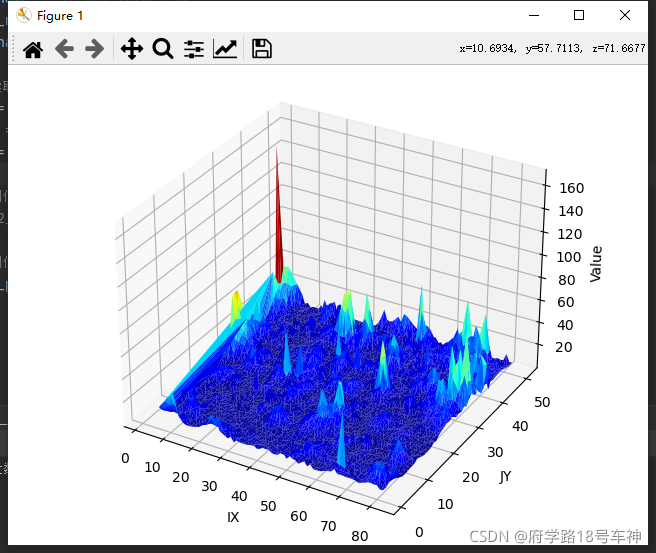Click the IX axis label

click(x=233, y=517)
